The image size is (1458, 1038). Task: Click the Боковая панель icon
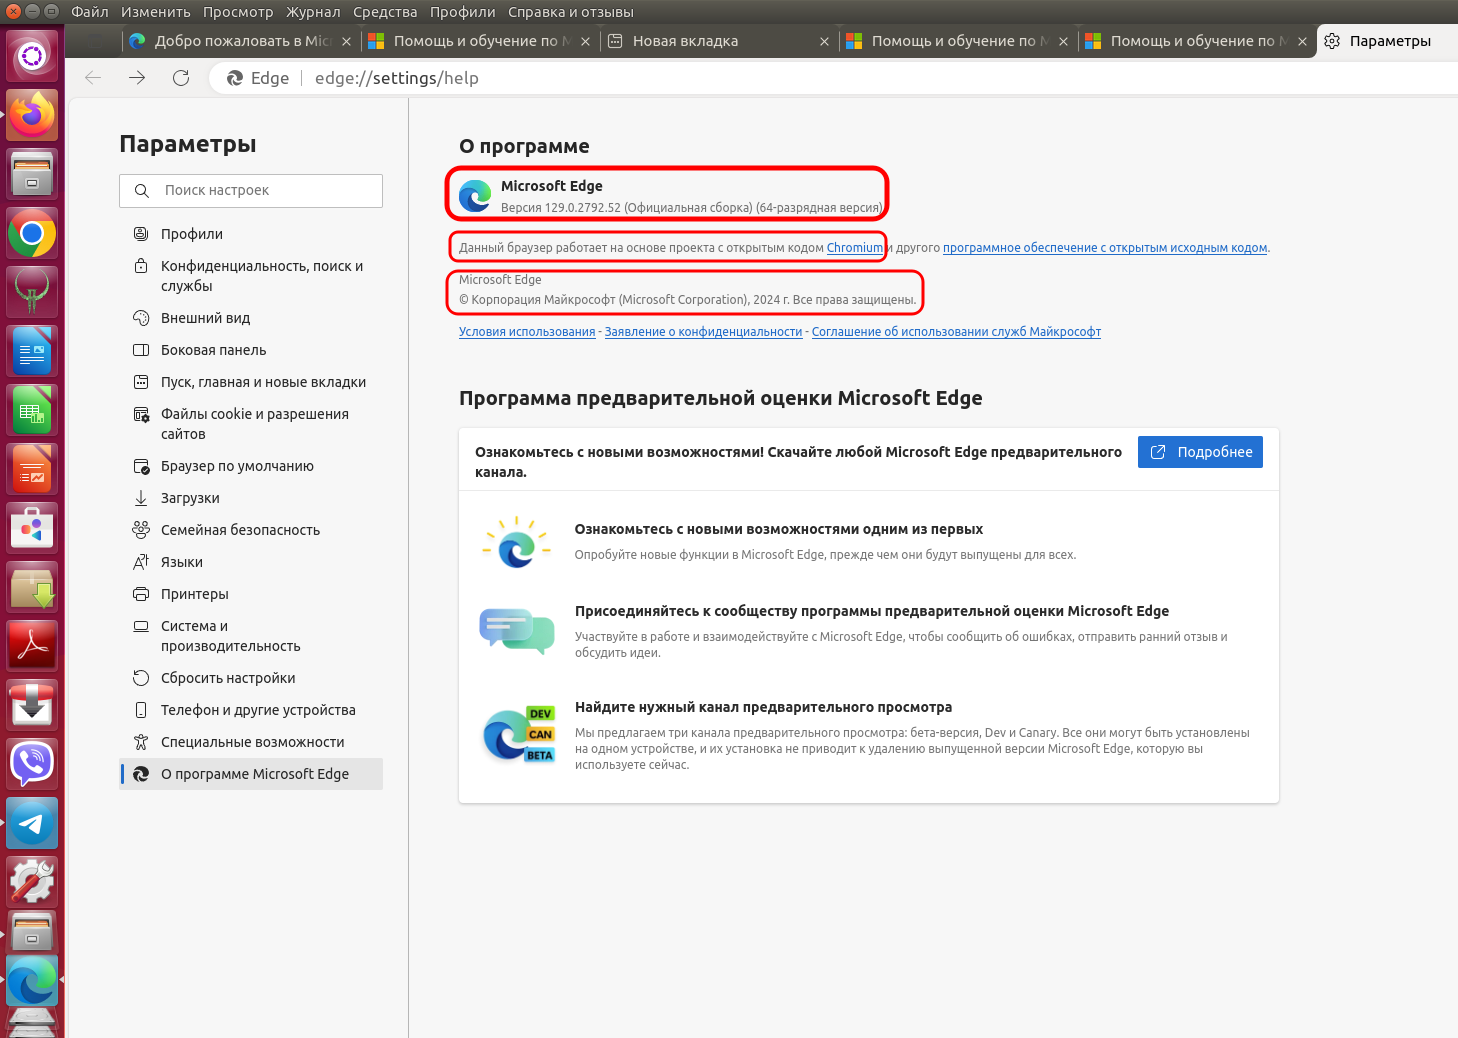coord(141,350)
